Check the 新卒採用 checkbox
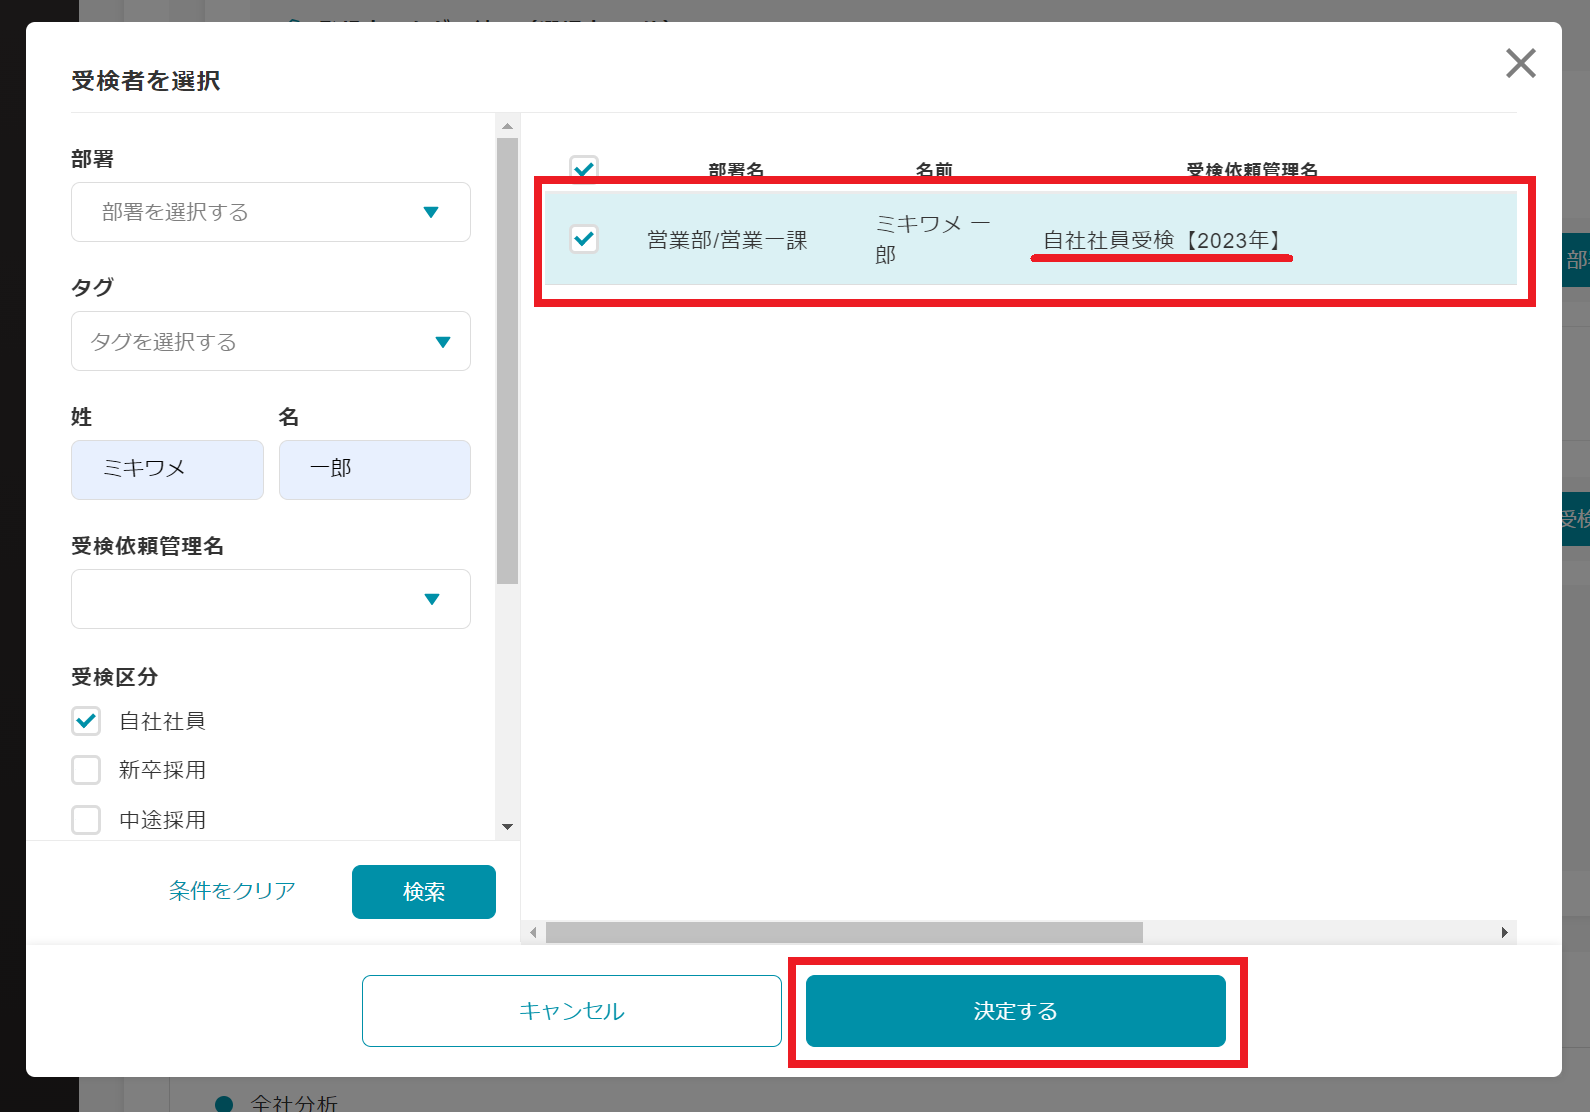Viewport: 1590px width, 1112px height. click(87, 770)
